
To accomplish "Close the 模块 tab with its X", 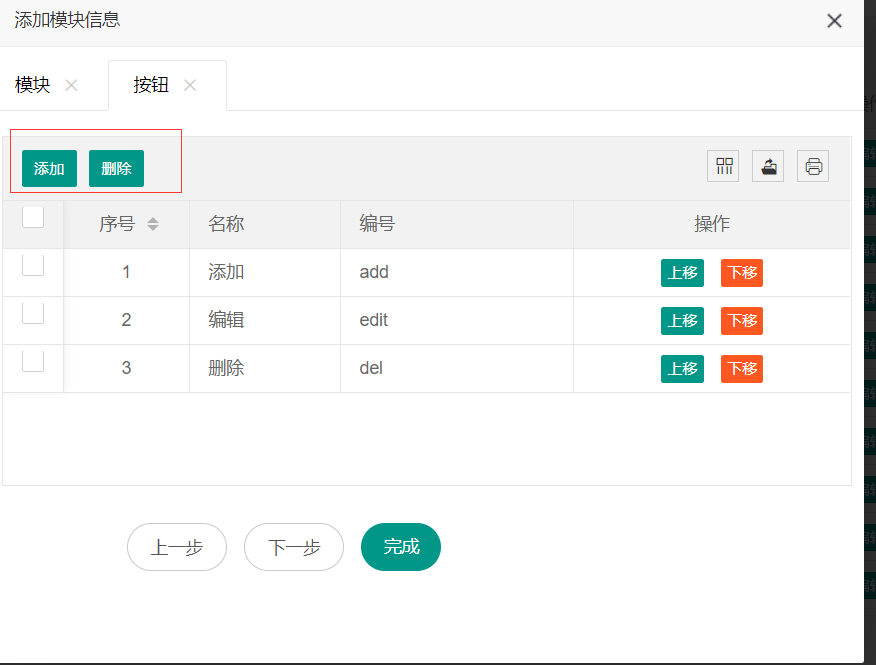I will click(x=71, y=85).
